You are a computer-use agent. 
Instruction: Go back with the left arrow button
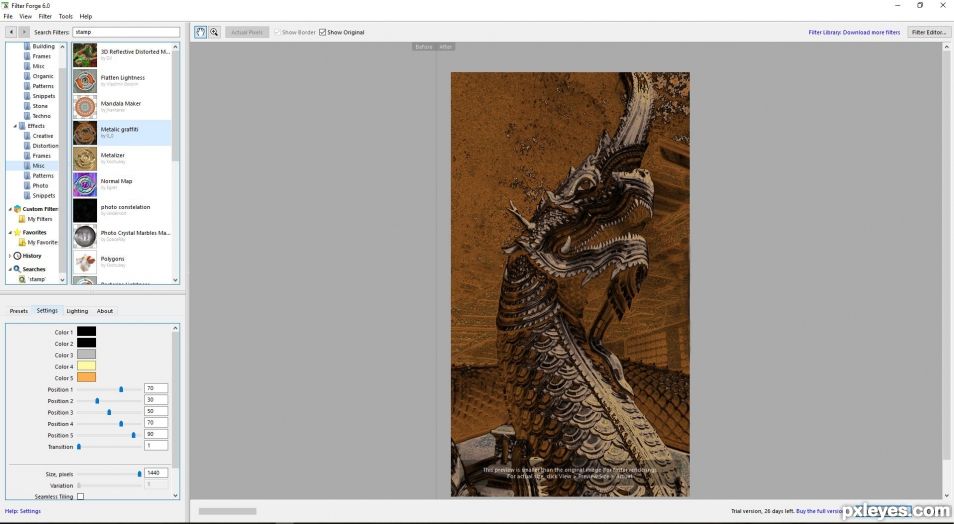[x=11, y=32]
